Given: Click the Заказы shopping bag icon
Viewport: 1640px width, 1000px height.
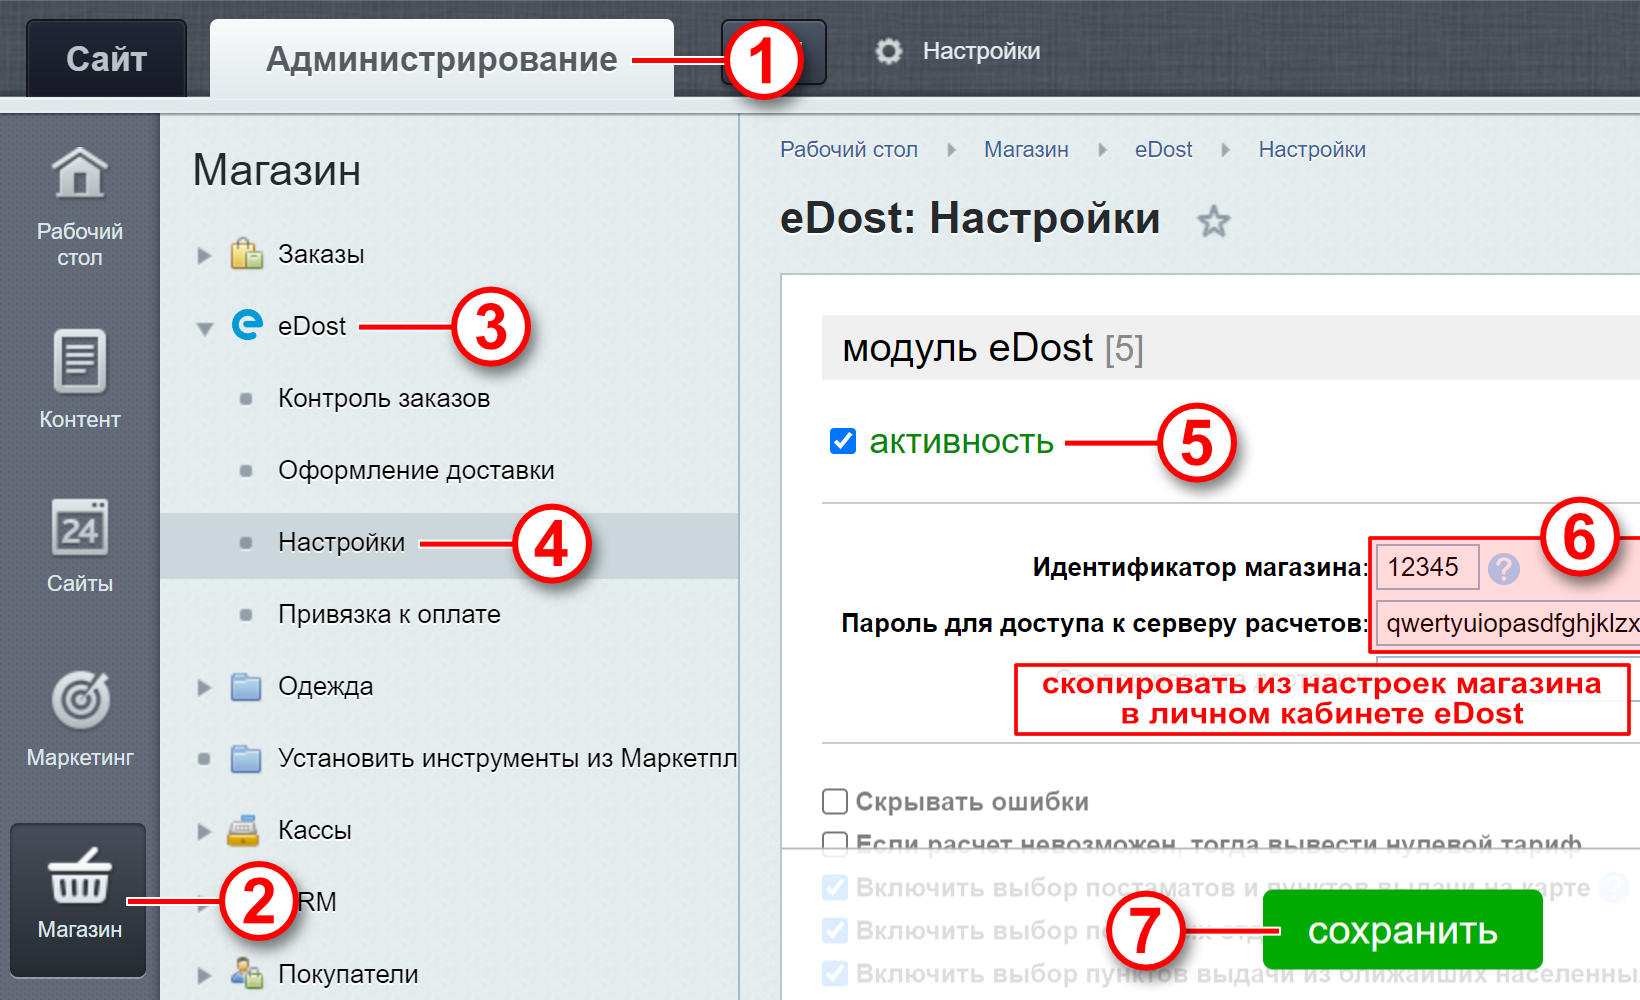Looking at the screenshot, I should point(246,254).
